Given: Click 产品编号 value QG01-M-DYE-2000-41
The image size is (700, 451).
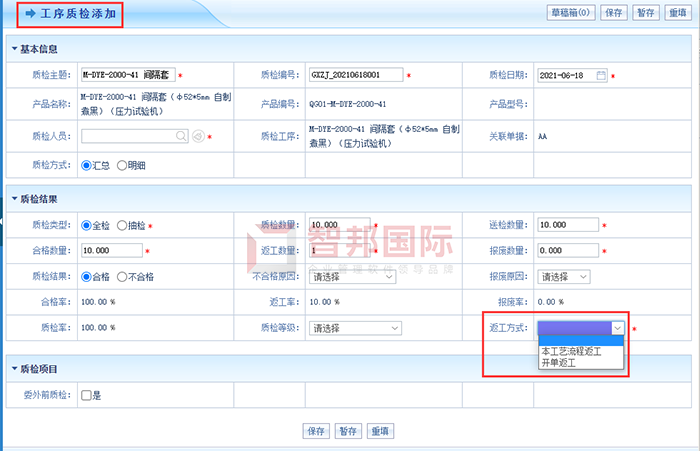Looking at the screenshot, I should coord(348,104).
